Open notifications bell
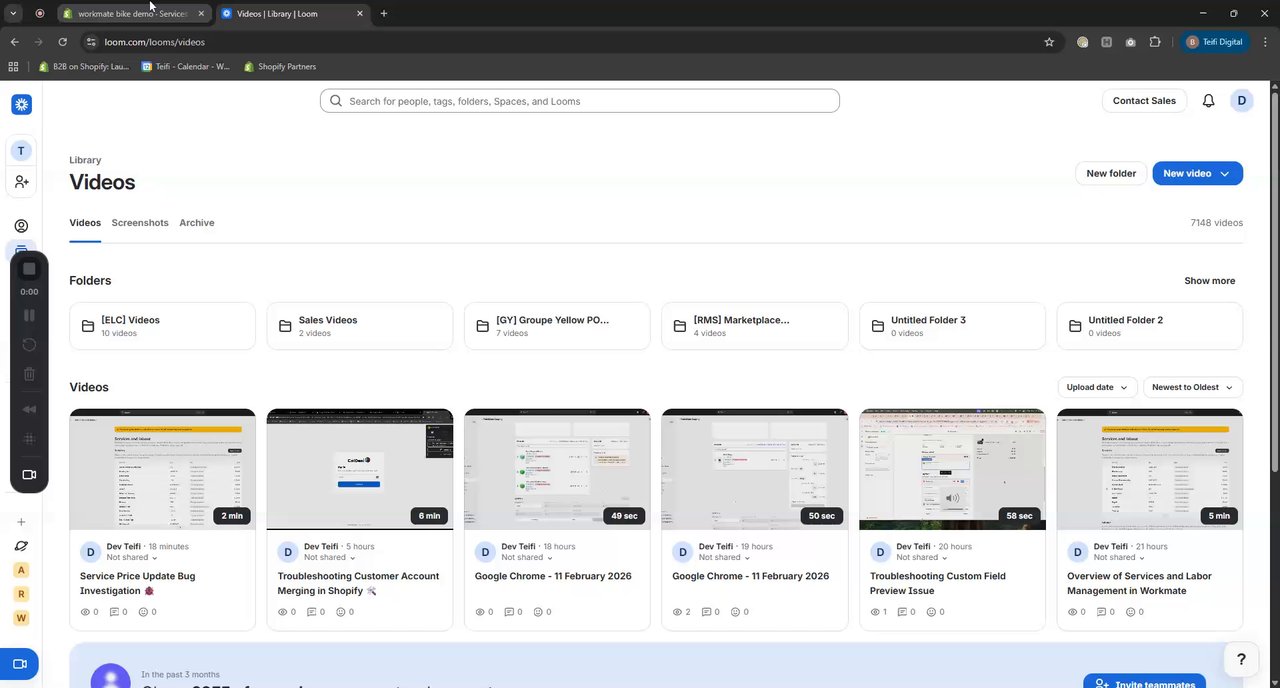This screenshot has height=688, width=1280. coord(1208,101)
